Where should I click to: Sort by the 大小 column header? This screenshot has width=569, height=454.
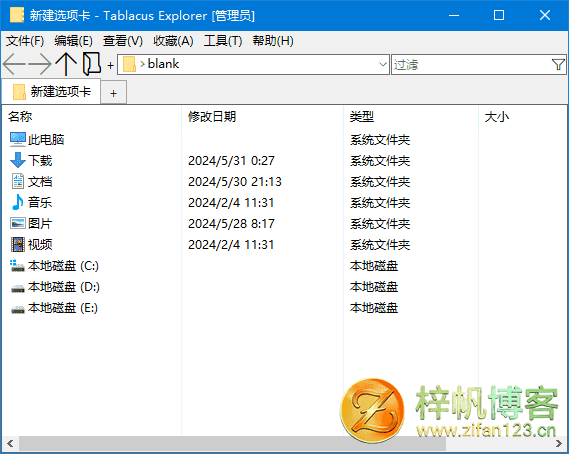click(497, 116)
